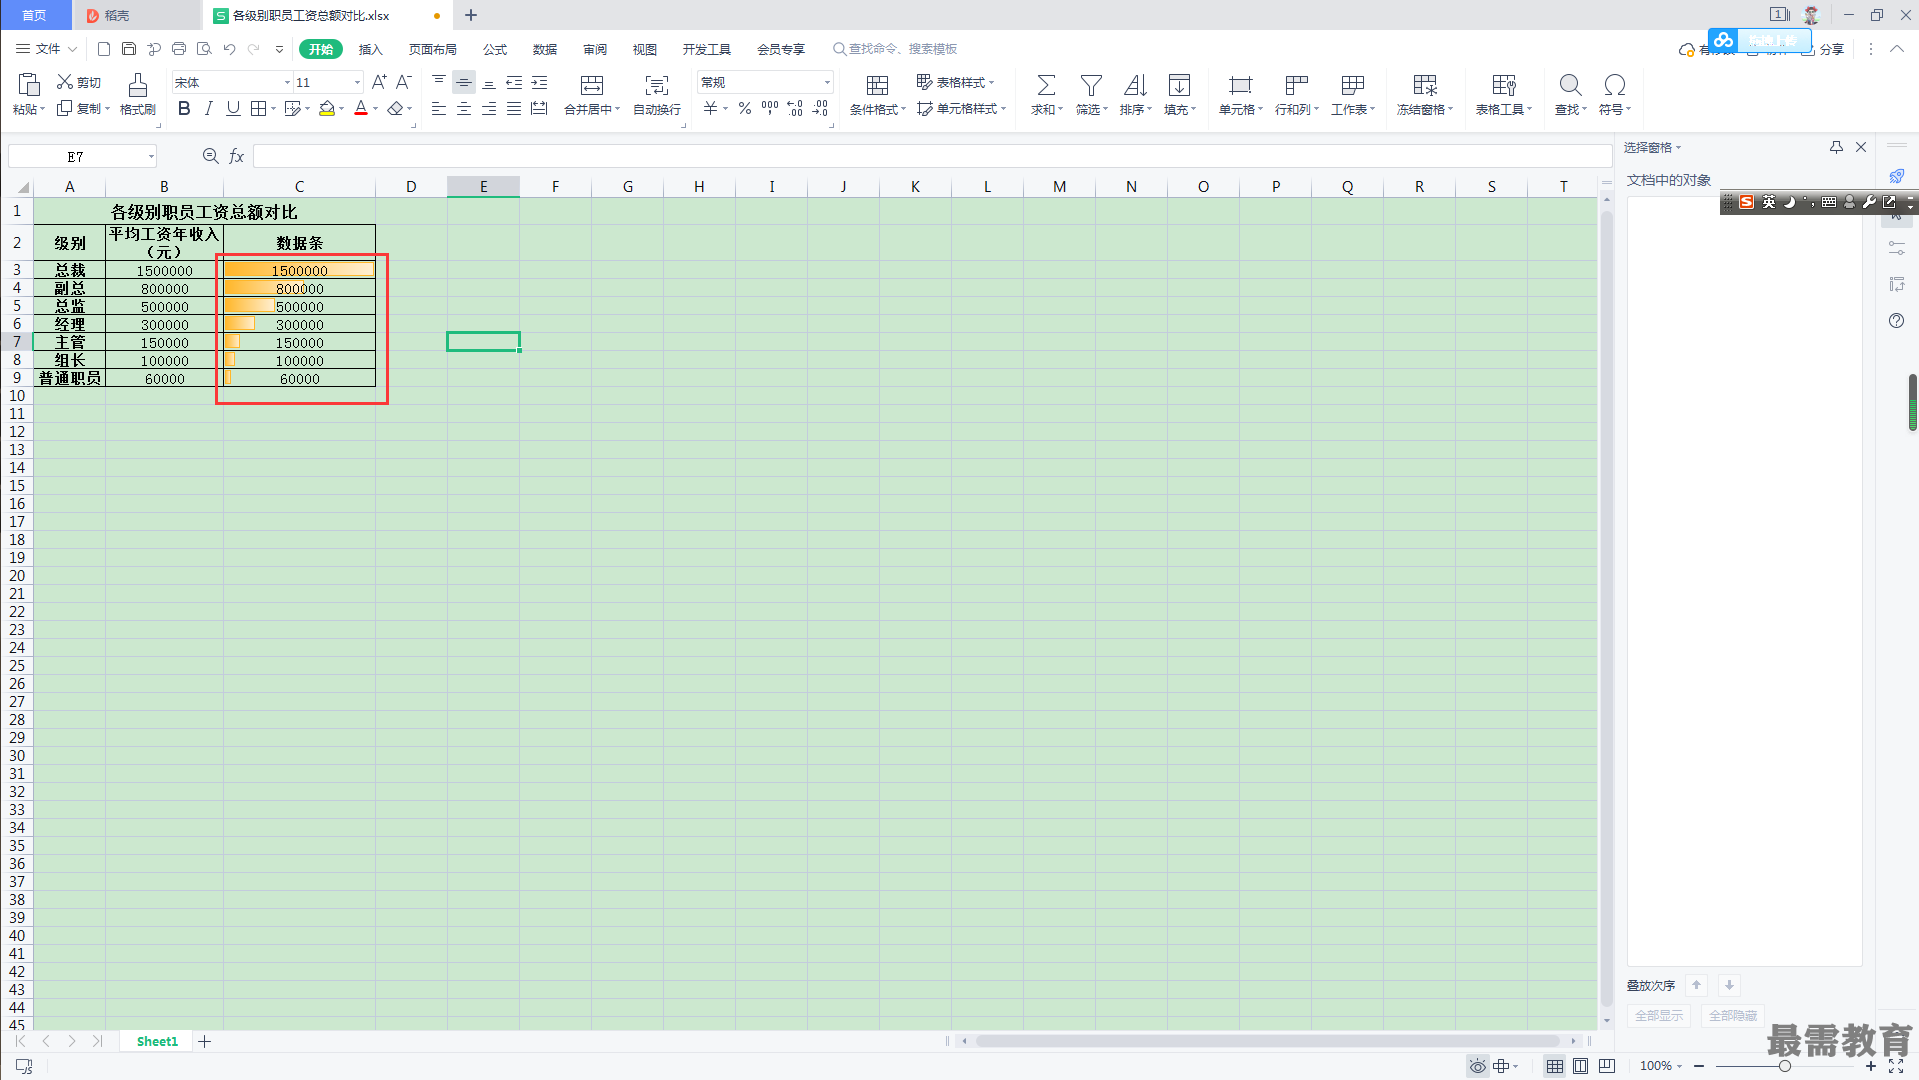Click the Sort (排序) icon
The width and height of the screenshot is (1919, 1080).
[x=1135, y=85]
